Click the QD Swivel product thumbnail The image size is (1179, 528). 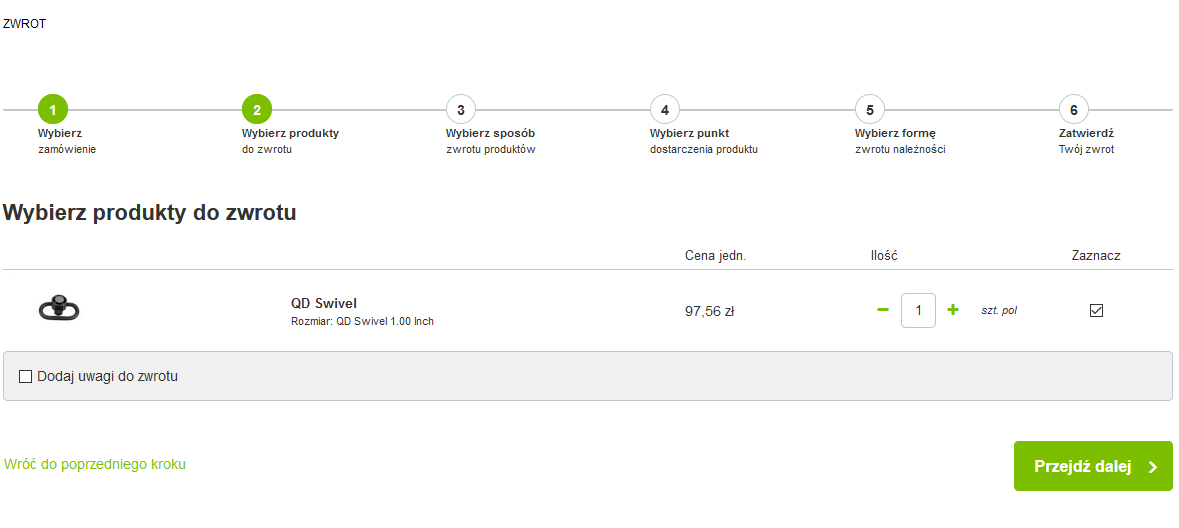59,308
